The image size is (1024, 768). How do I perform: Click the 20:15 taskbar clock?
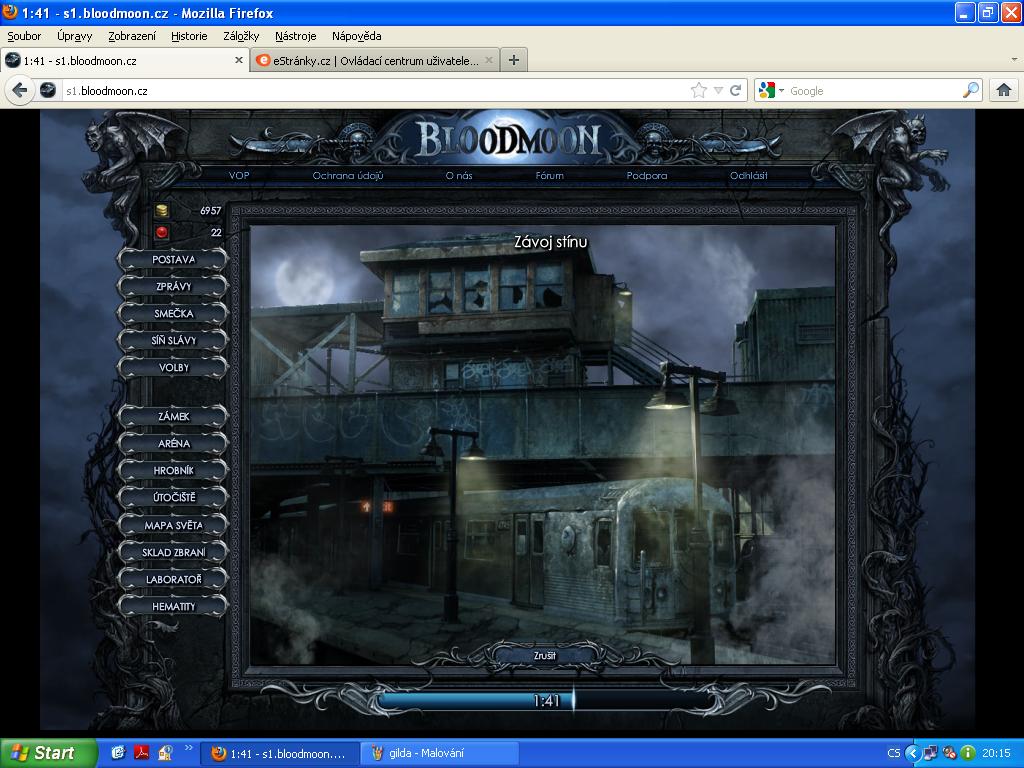996,753
